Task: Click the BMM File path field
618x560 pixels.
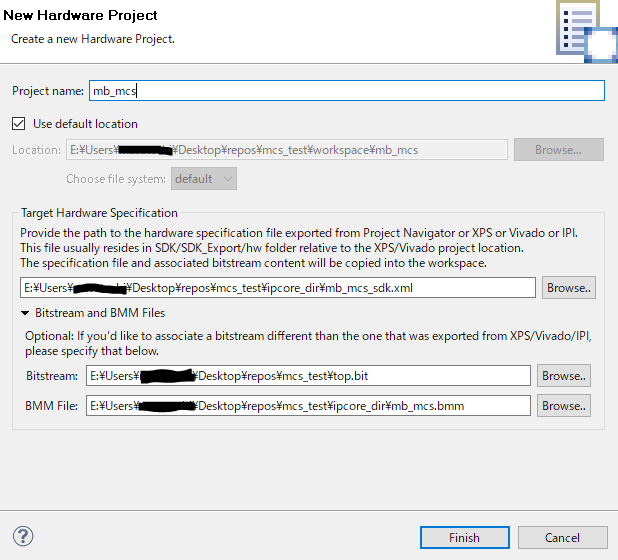Action: (x=308, y=406)
